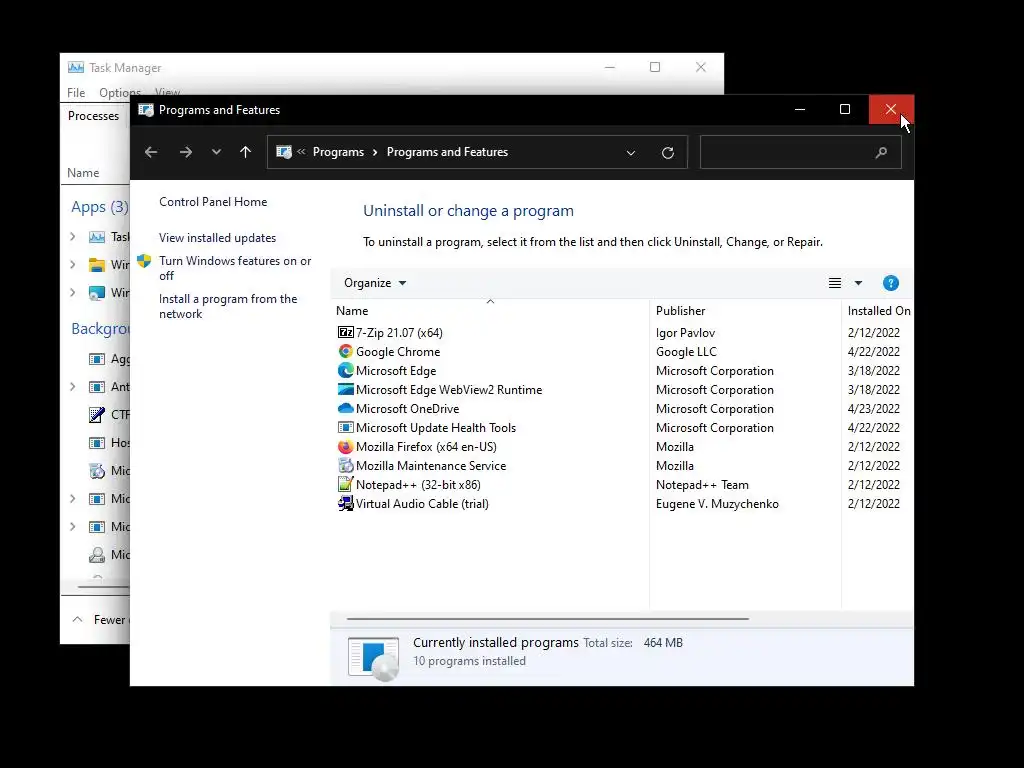Click the view layout icon in the toolbar
Viewport: 1024px width, 768px height.
tap(835, 283)
